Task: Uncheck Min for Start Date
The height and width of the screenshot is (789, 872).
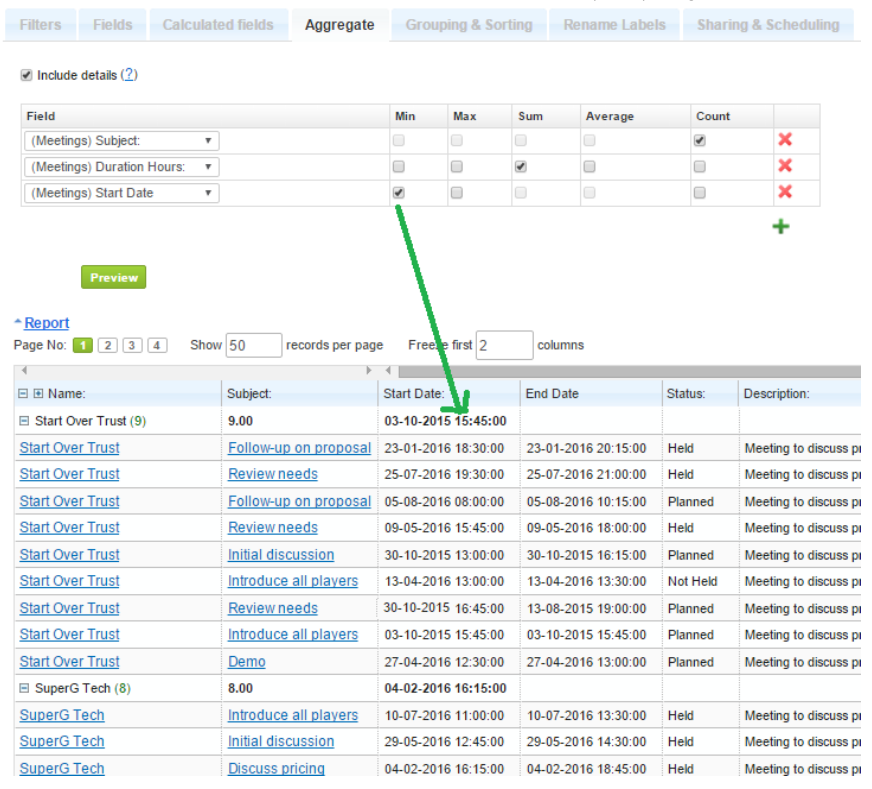Action: click(399, 193)
